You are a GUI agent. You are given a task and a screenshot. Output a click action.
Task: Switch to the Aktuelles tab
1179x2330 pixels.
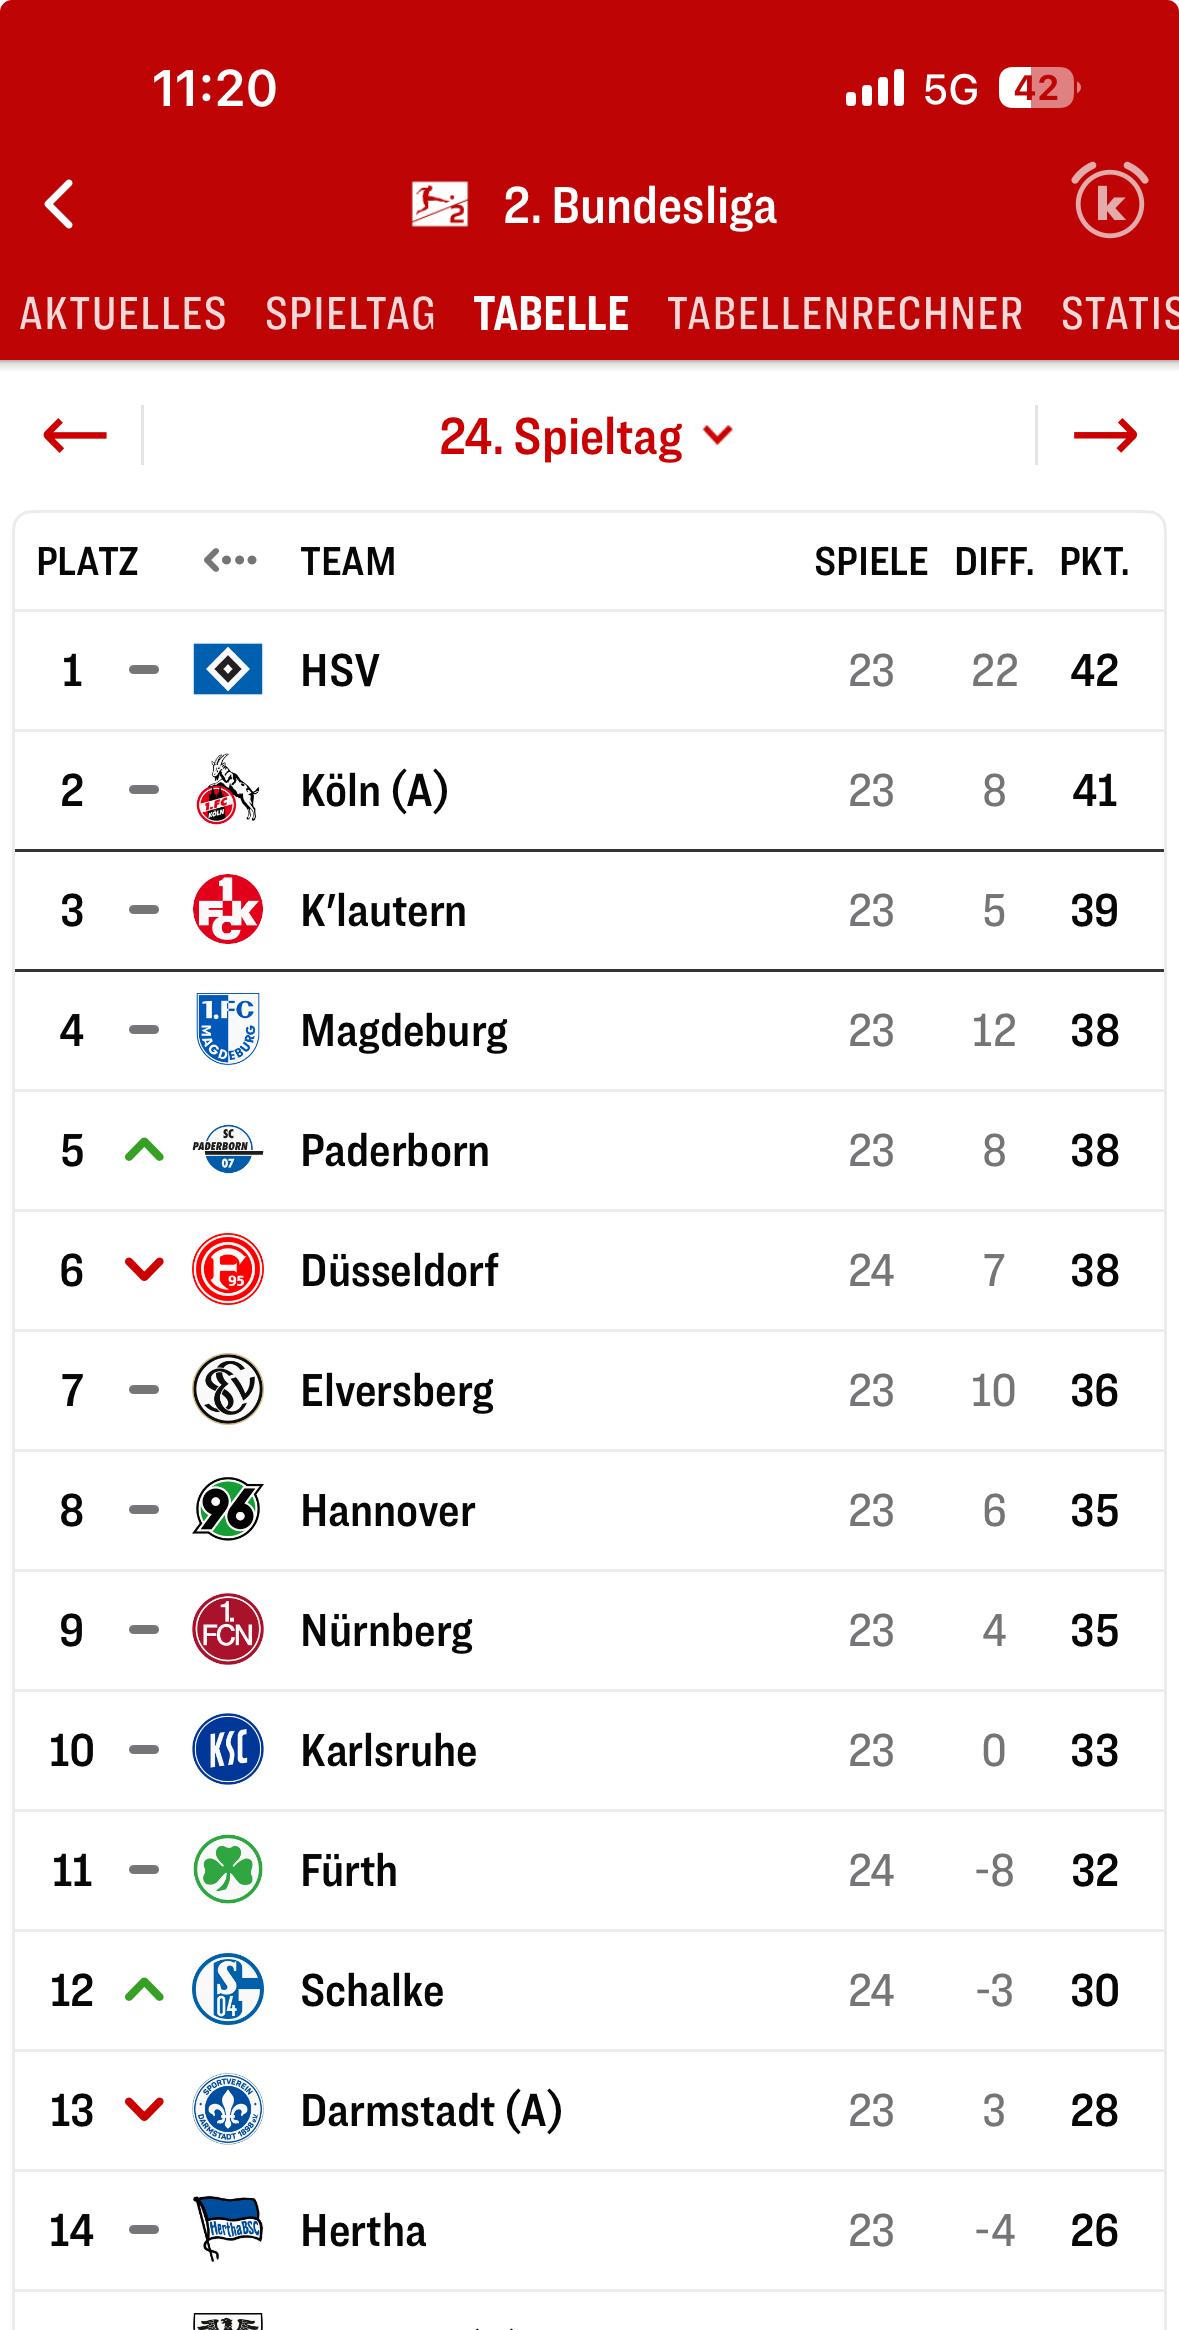(123, 314)
